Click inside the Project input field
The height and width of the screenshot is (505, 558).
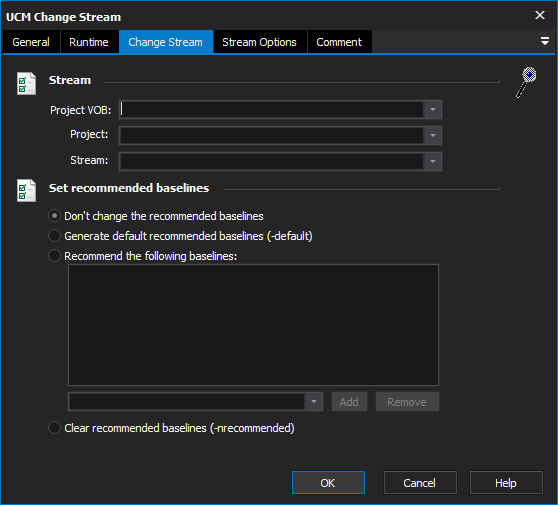click(272, 136)
